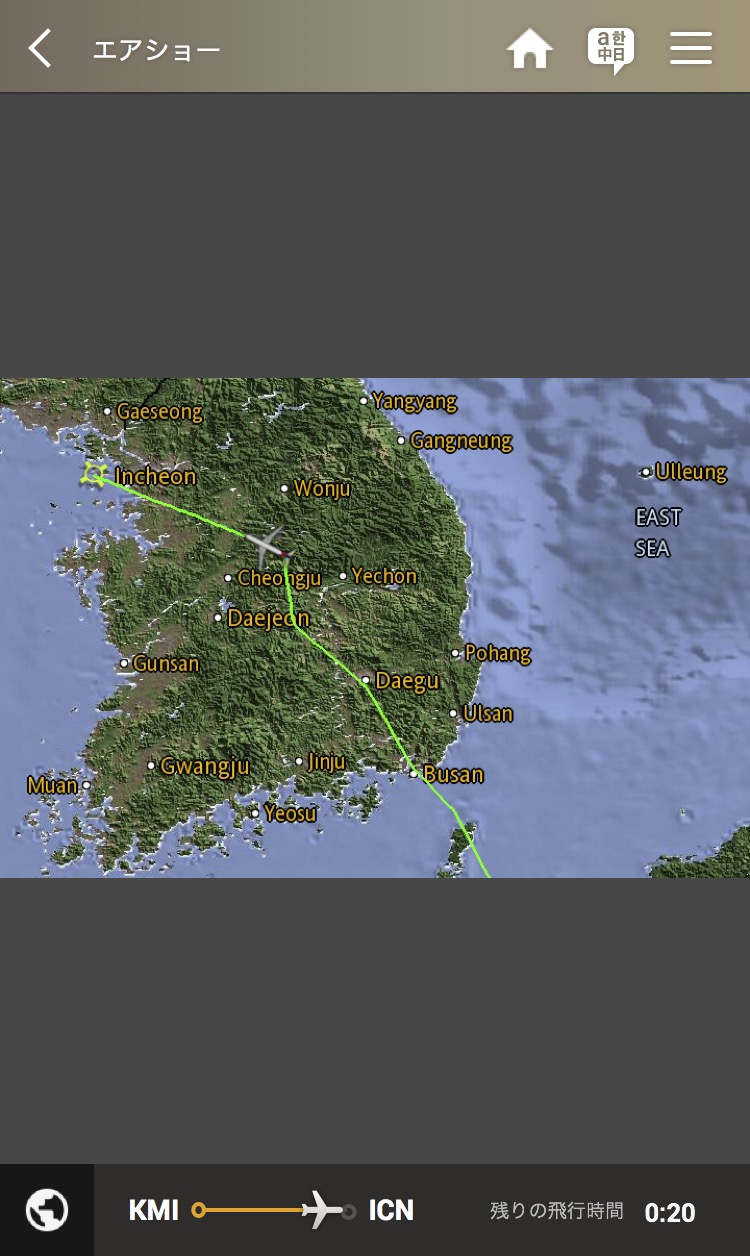Click the Daejeon city label

click(x=268, y=618)
